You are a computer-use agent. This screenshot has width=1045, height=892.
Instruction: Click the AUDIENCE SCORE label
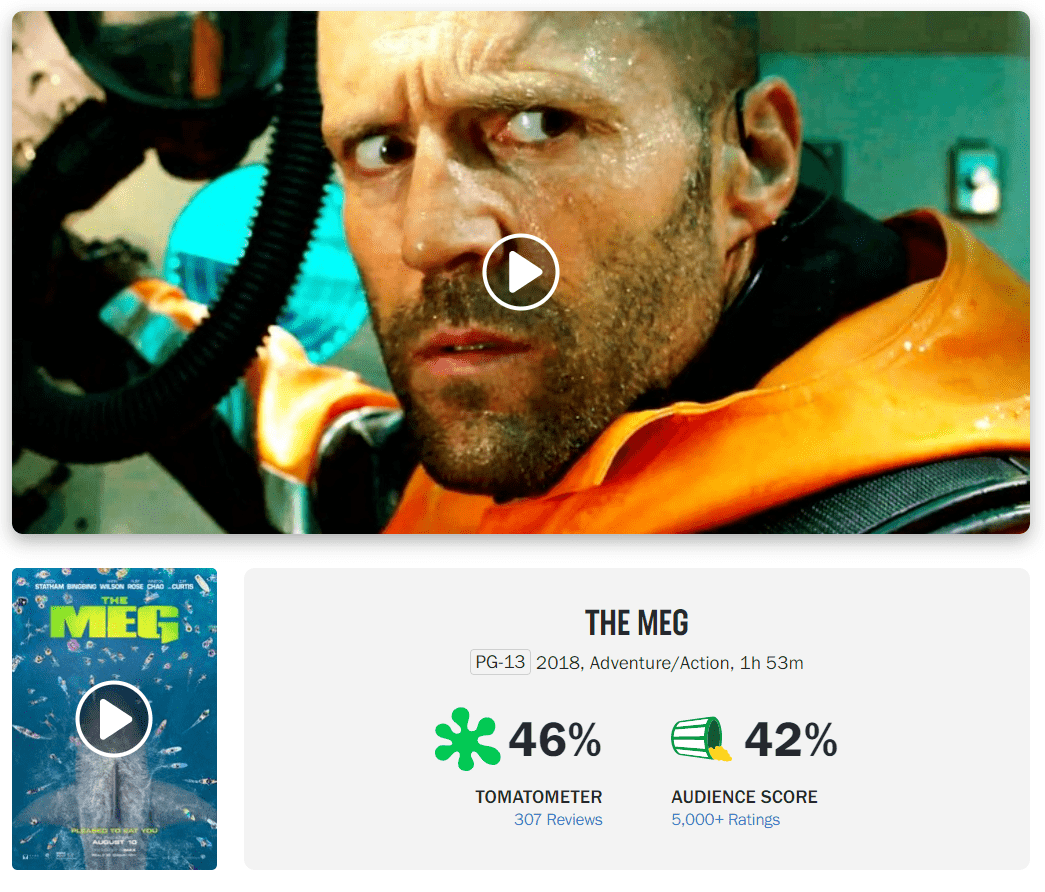click(x=744, y=797)
